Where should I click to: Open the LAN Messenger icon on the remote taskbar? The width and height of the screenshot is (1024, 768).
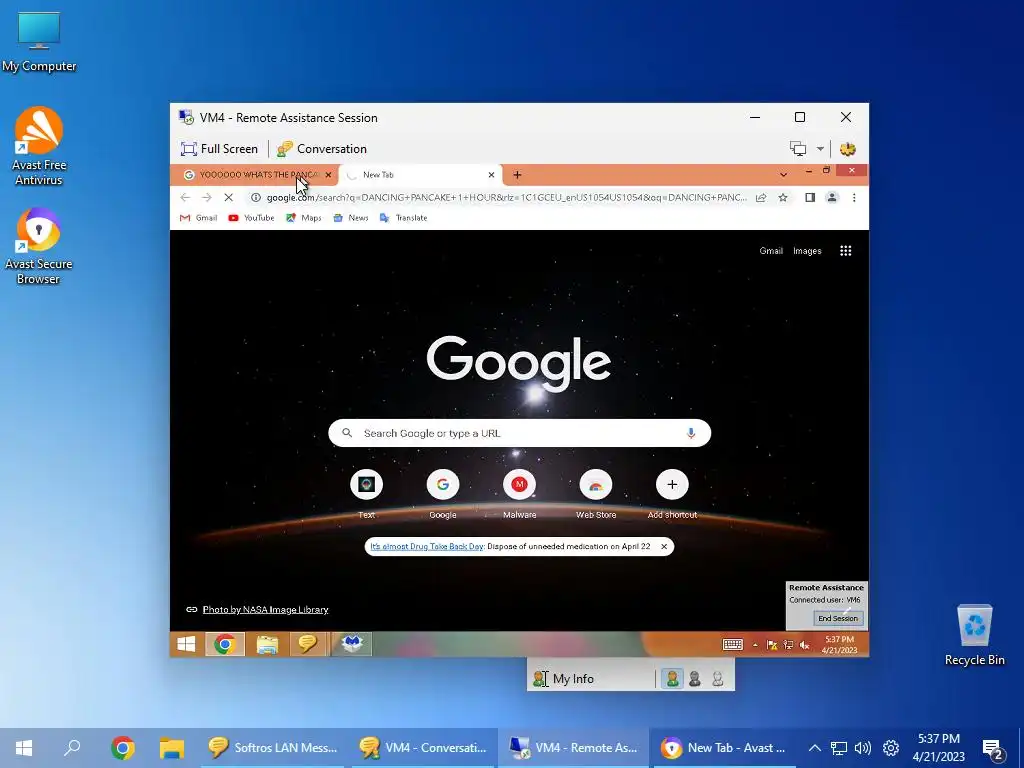pos(308,644)
